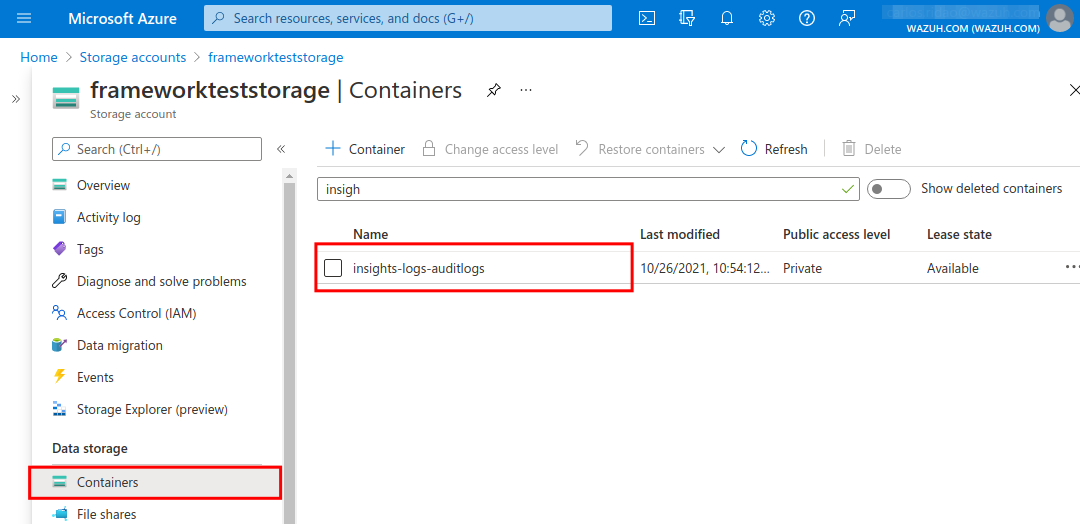1080x524 pixels.
Task: Sort by the Name column header
Action: (x=371, y=234)
